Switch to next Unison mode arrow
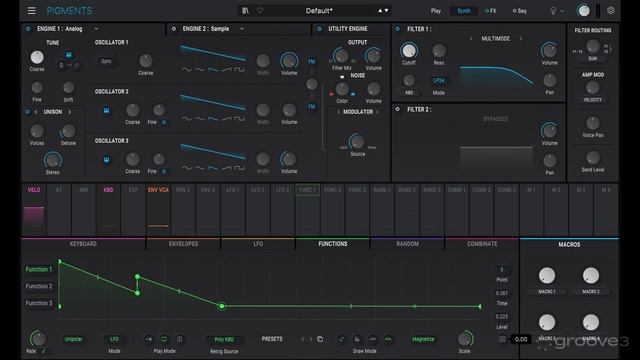The height and width of the screenshot is (360, 640). (70, 111)
